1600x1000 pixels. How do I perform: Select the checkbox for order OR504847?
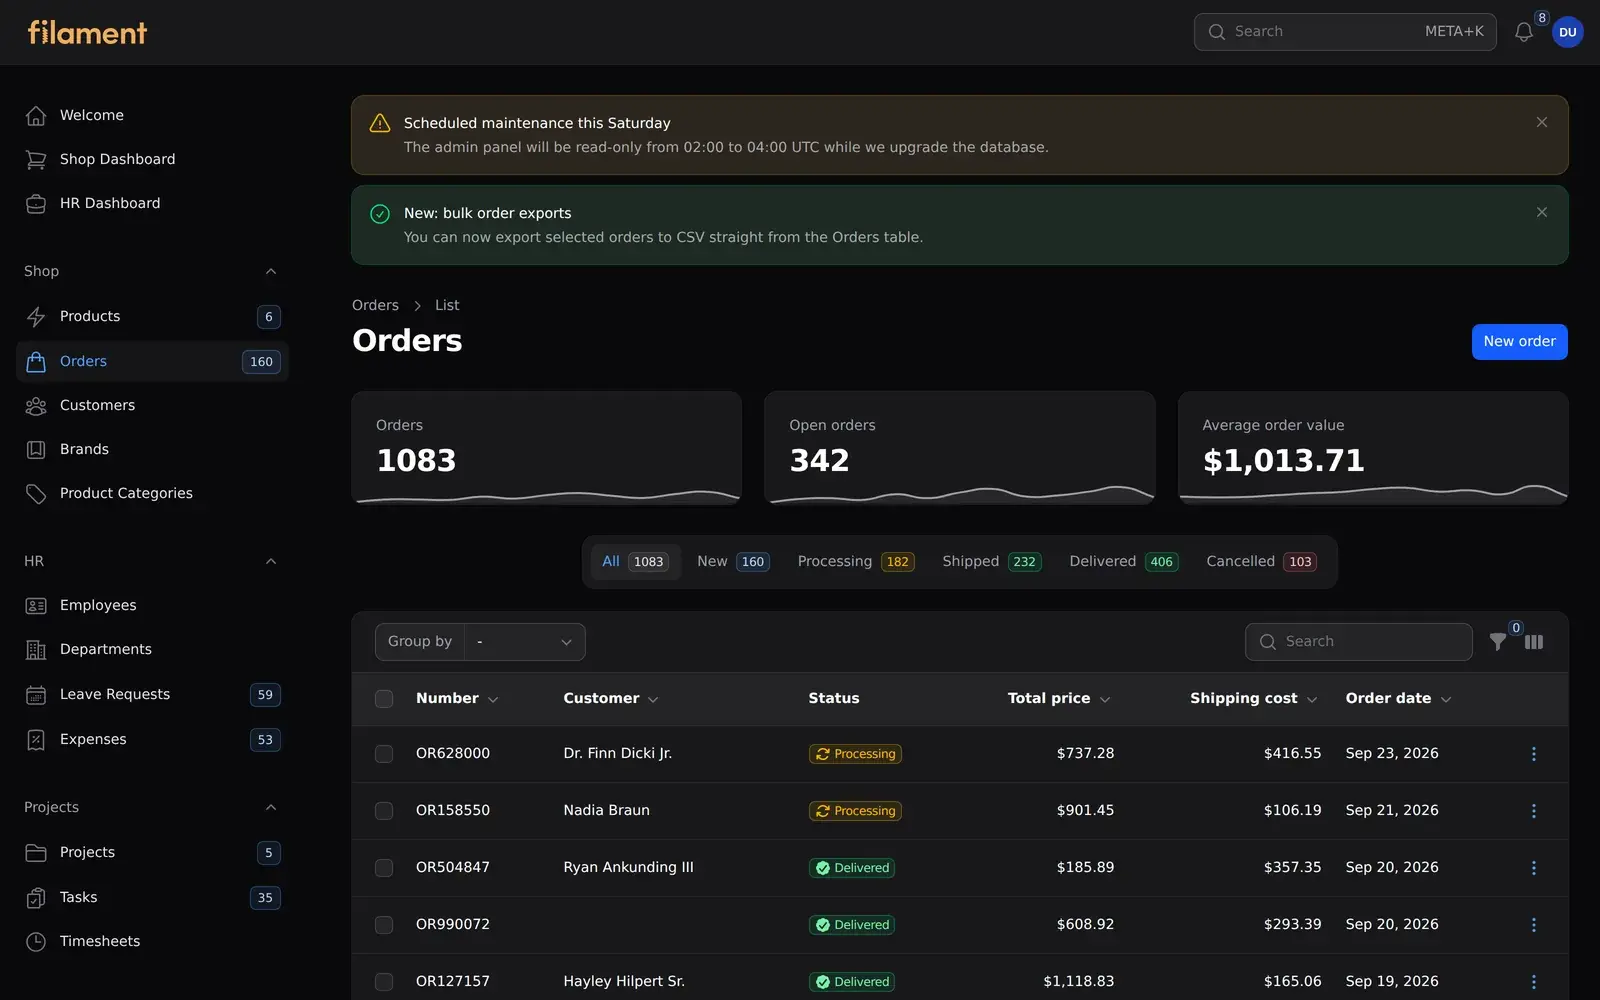384,868
